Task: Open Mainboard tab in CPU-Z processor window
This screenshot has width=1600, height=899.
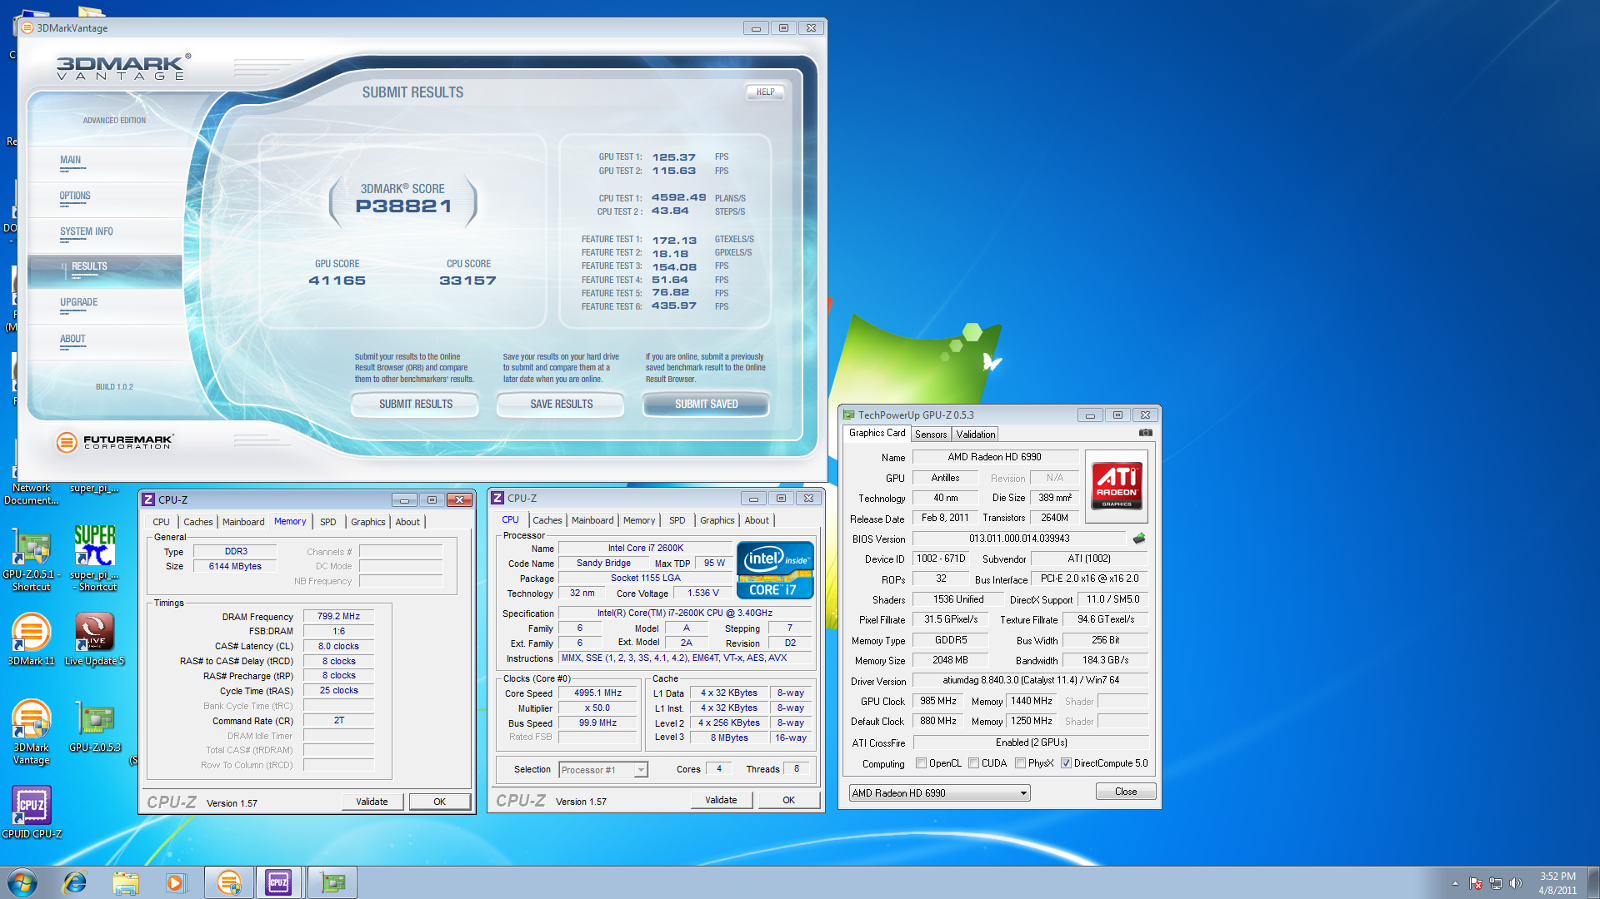Action: 592,520
